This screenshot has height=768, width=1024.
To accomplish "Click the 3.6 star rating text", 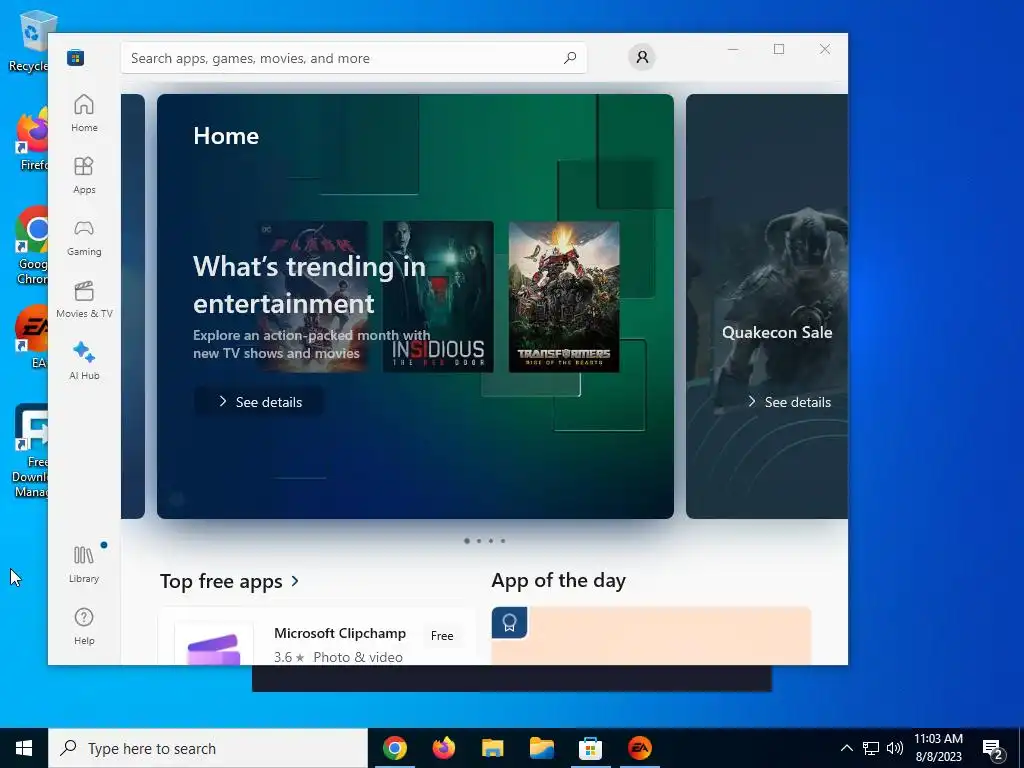I will click(x=289, y=657).
